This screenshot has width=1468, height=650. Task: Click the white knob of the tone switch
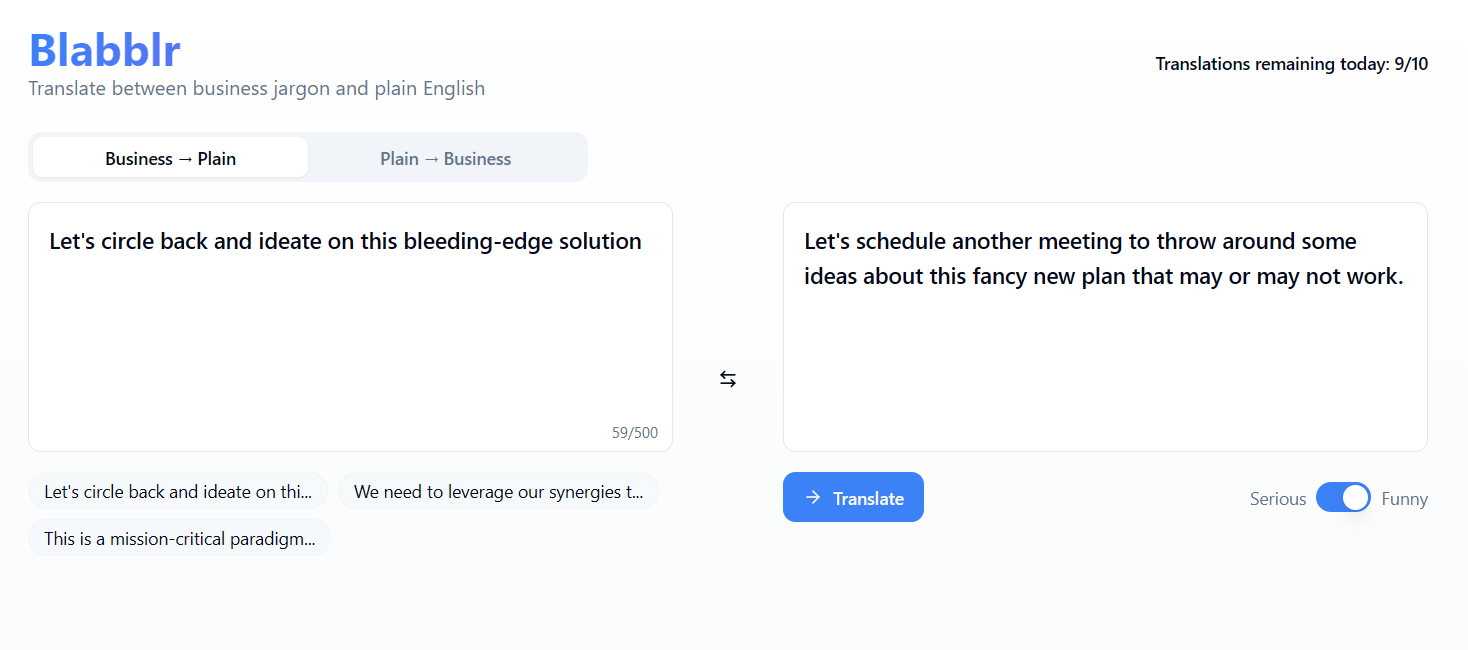click(x=1355, y=498)
